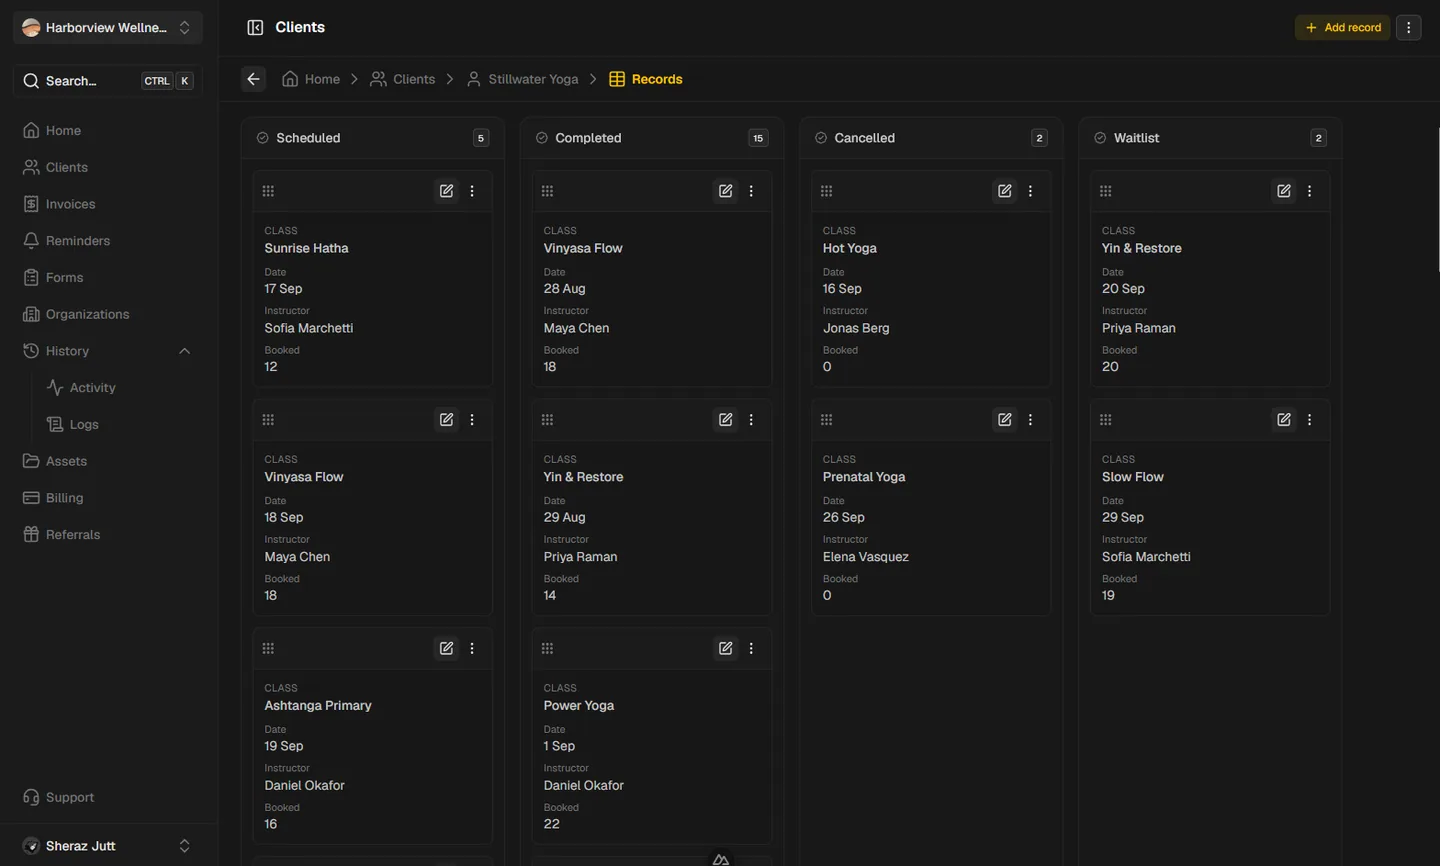Open Logs under History
Screen dimensions: 1440x866
(x=120, y=424)
